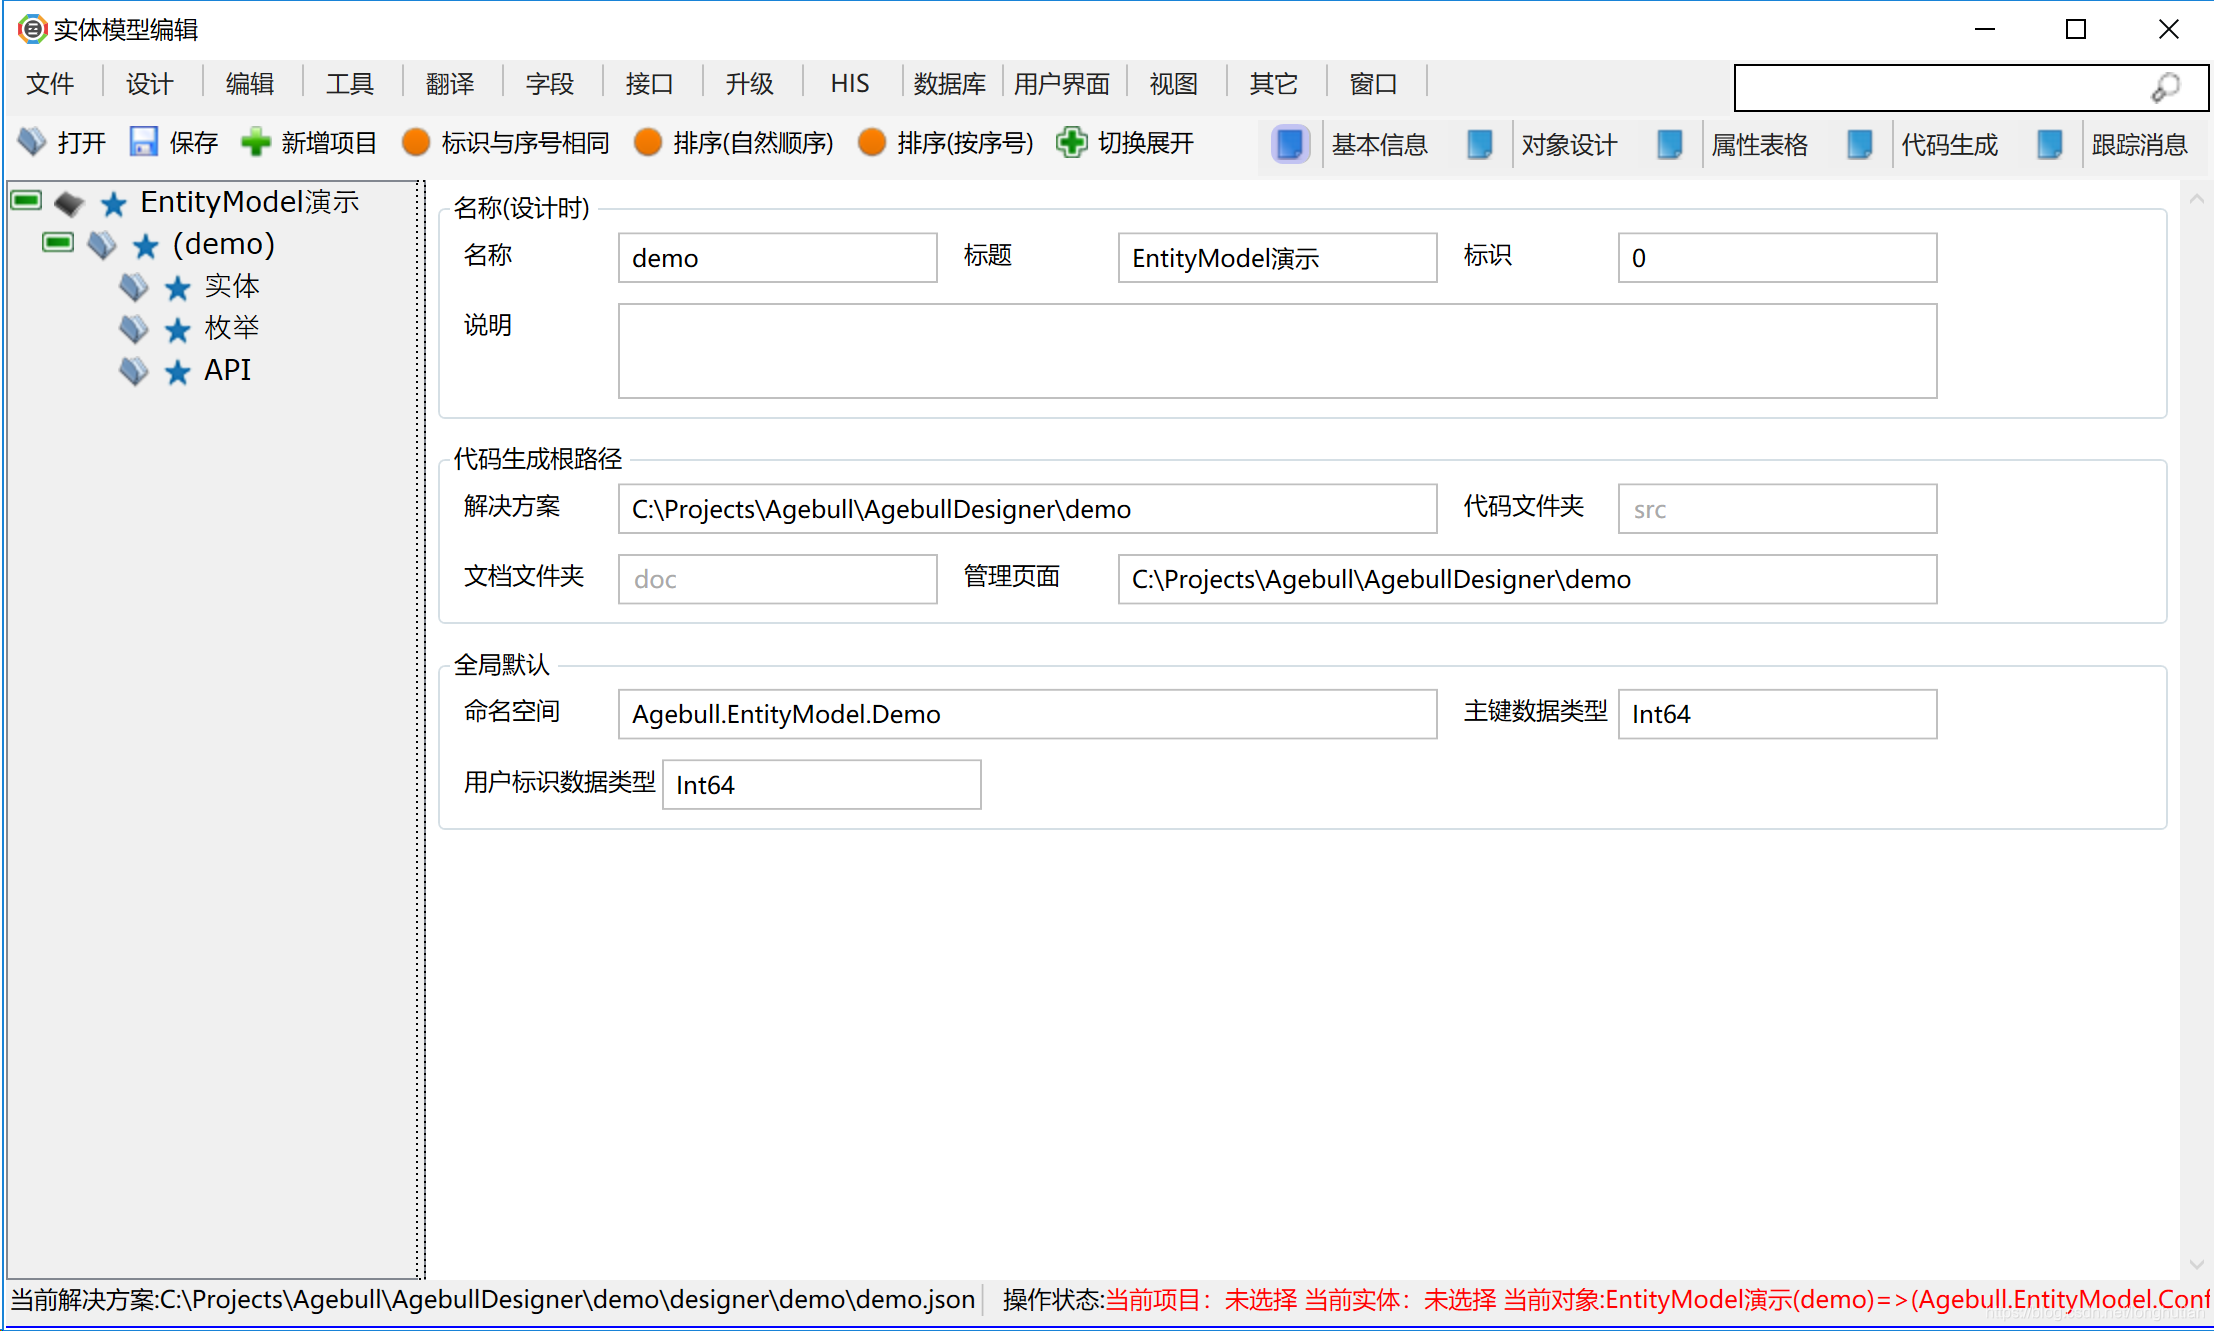Click the star icon of EntityModel演示 node
This screenshot has height=1331, width=2214.
click(x=114, y=204)
